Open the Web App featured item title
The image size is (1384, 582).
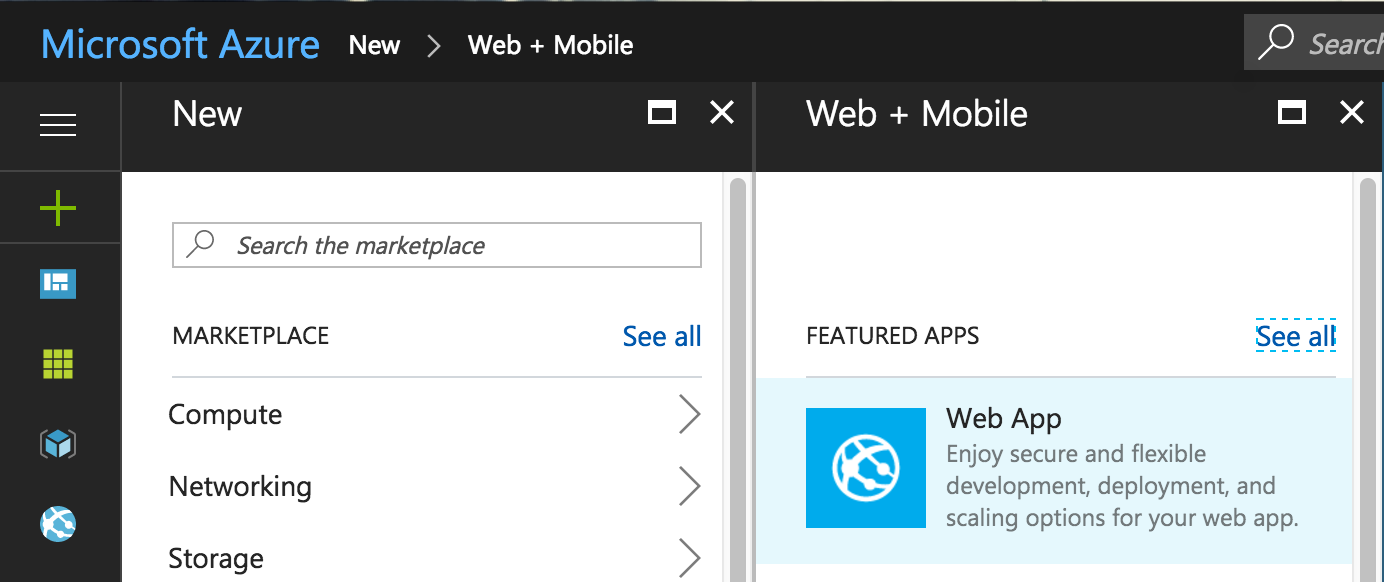[x=1004, y=418]
